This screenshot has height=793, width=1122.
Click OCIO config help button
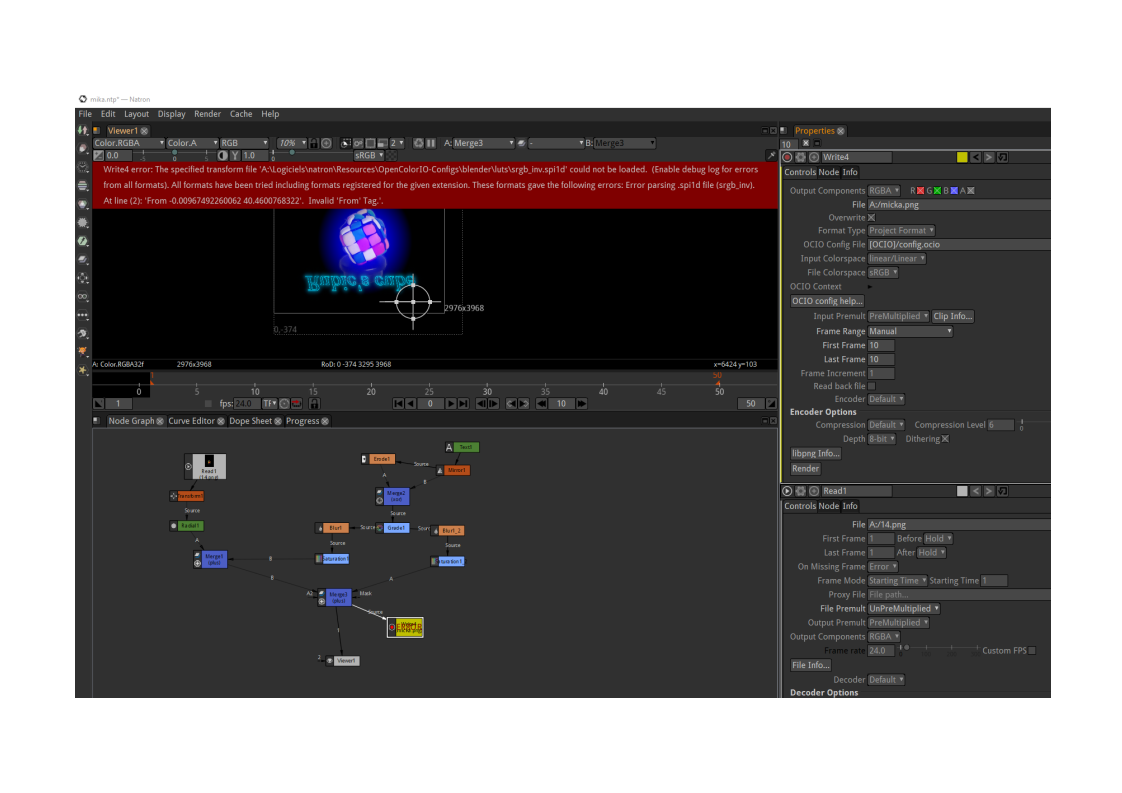827,301
